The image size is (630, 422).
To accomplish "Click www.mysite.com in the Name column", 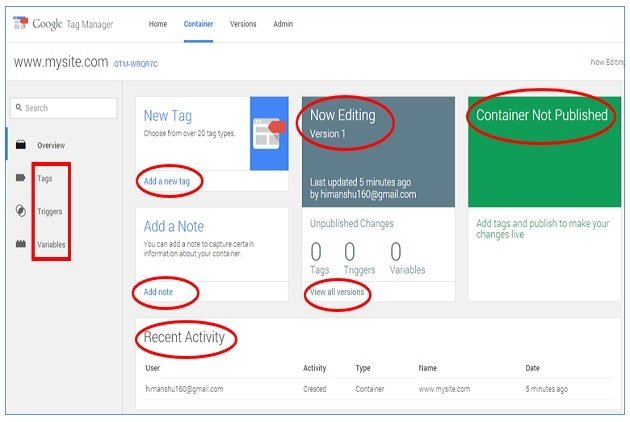I will tap(444, 389).
